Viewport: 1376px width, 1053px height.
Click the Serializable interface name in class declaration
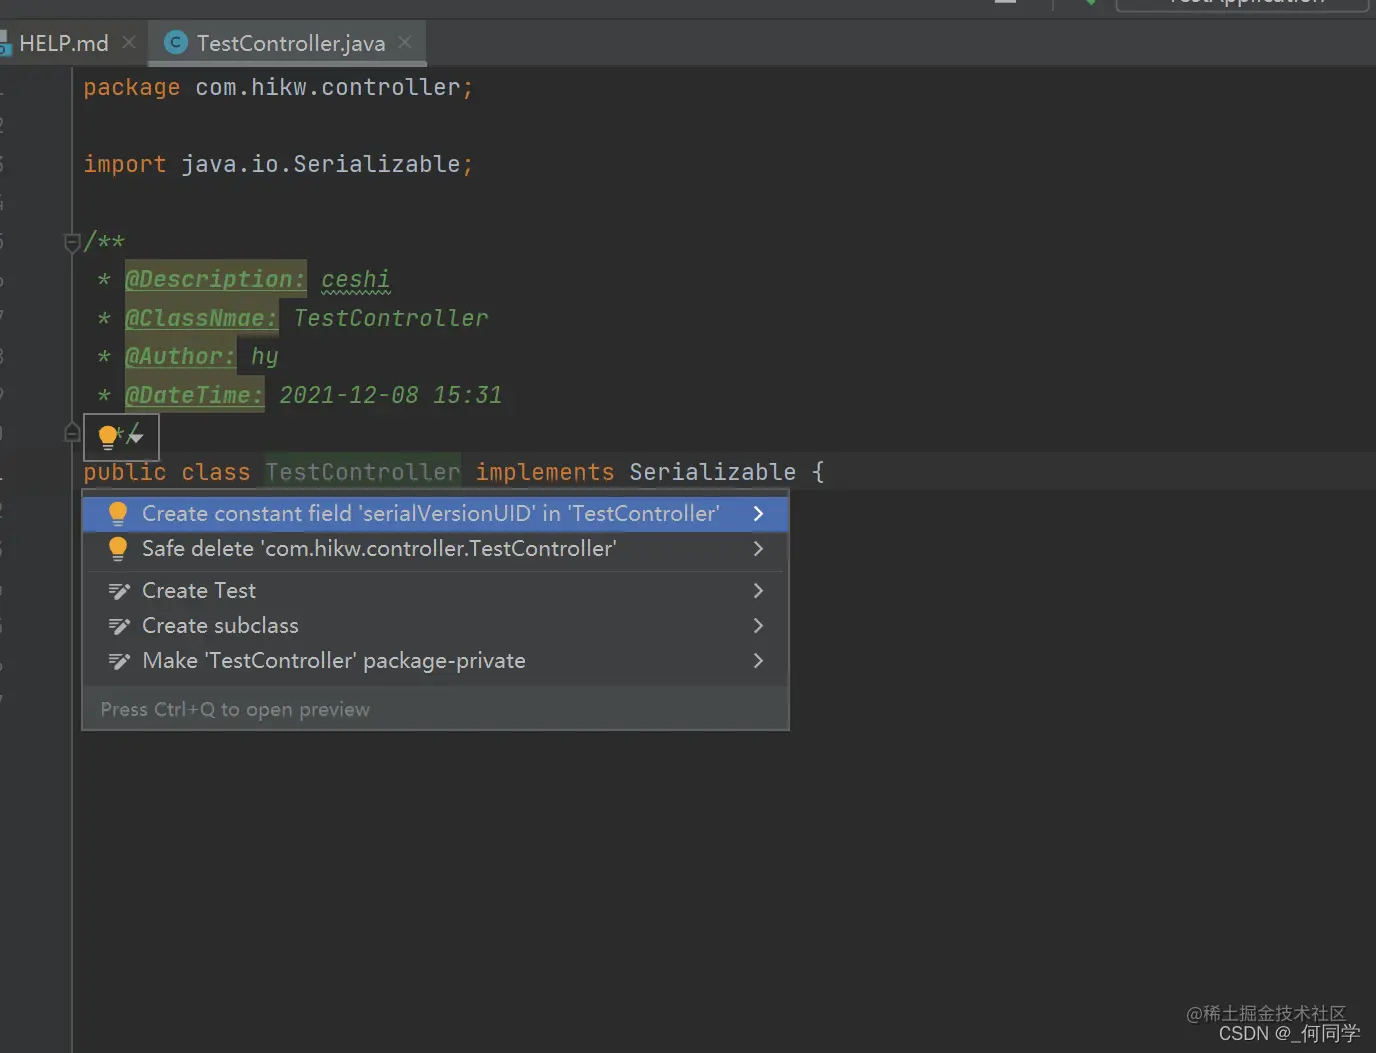(713, 471)
